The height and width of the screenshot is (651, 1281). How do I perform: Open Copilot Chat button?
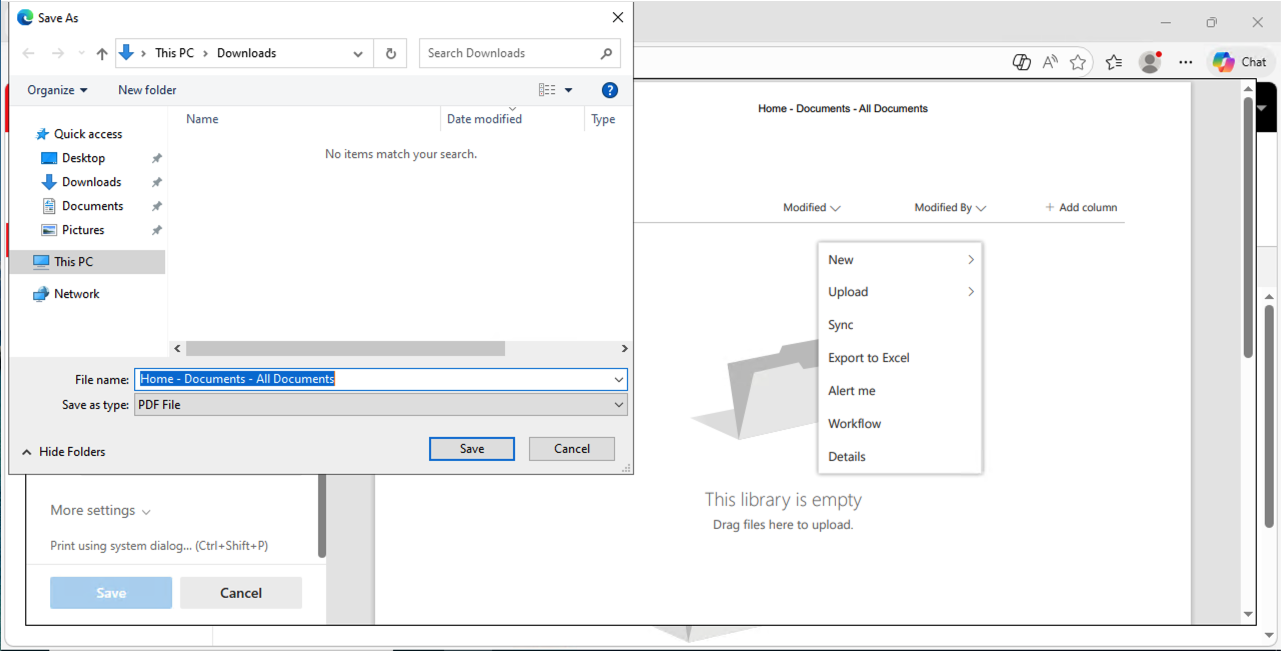tap(1240, 62)
